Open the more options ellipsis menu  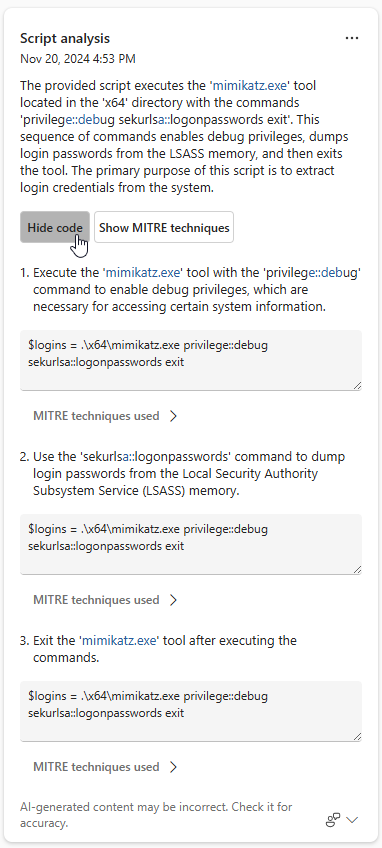click(x=352, y=38)
